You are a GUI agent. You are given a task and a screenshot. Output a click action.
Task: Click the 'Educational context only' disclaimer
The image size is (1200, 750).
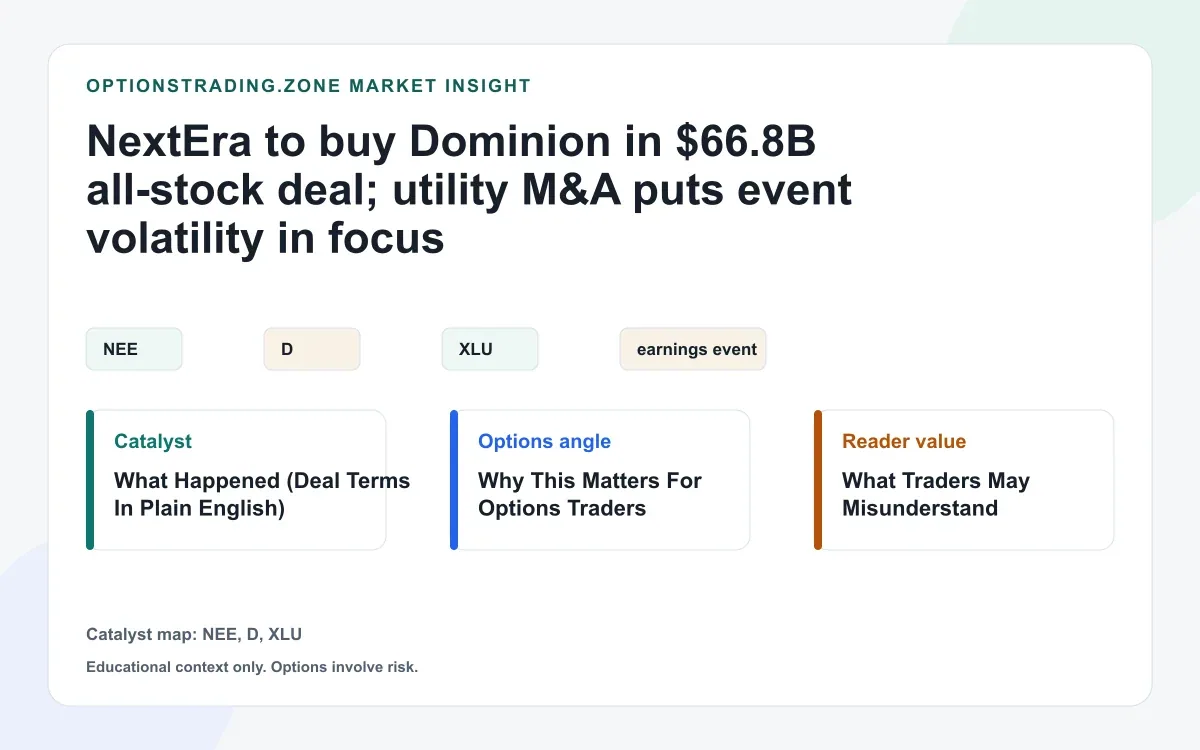(x=252, y=667)
